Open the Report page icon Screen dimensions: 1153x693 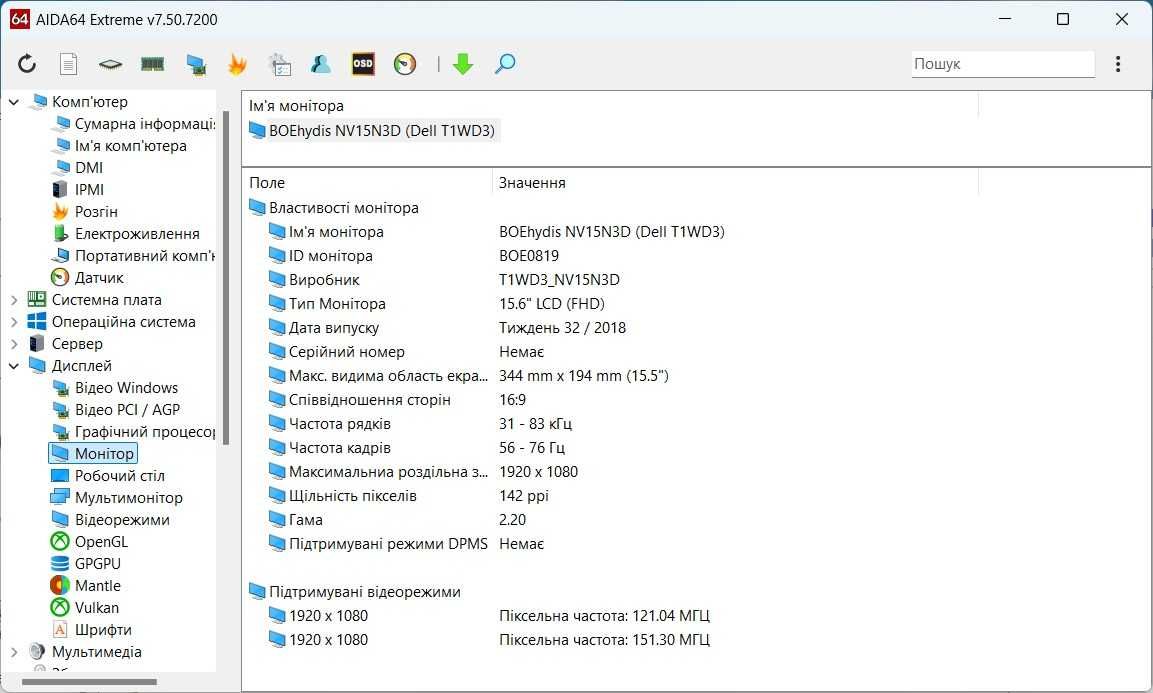coord(68,64)
